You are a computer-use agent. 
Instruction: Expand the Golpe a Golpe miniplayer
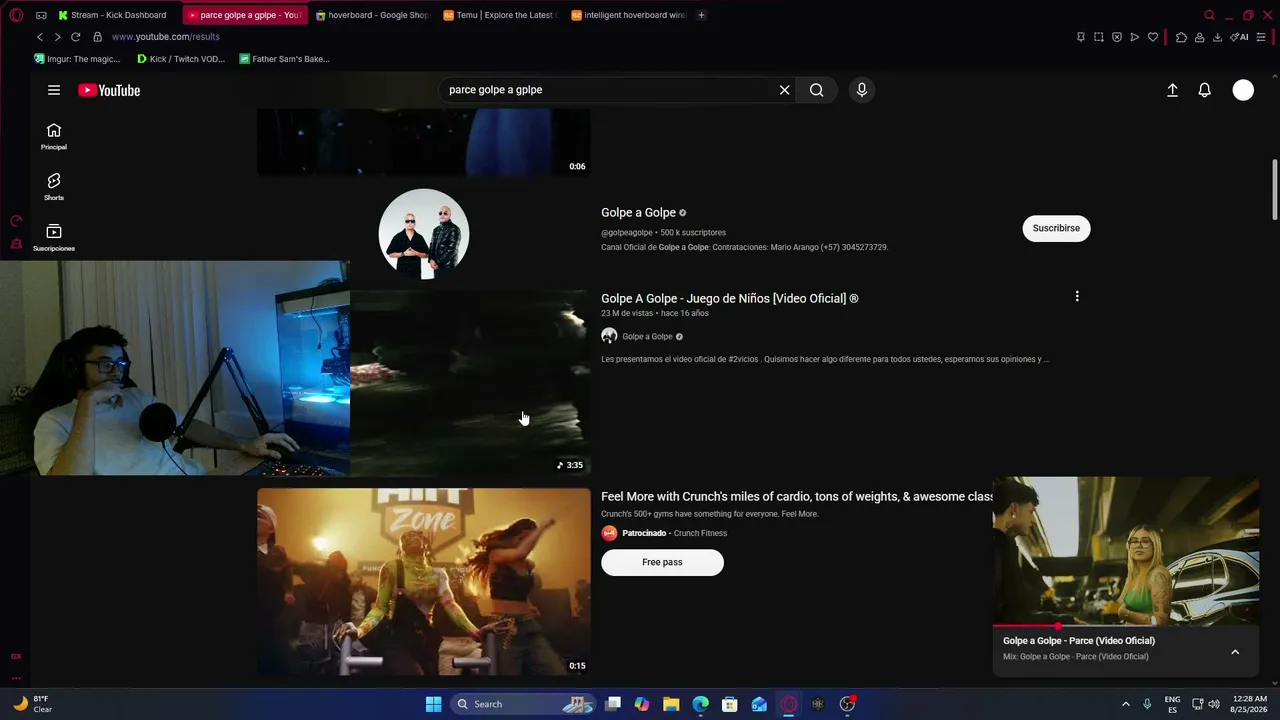(1235, 652)
